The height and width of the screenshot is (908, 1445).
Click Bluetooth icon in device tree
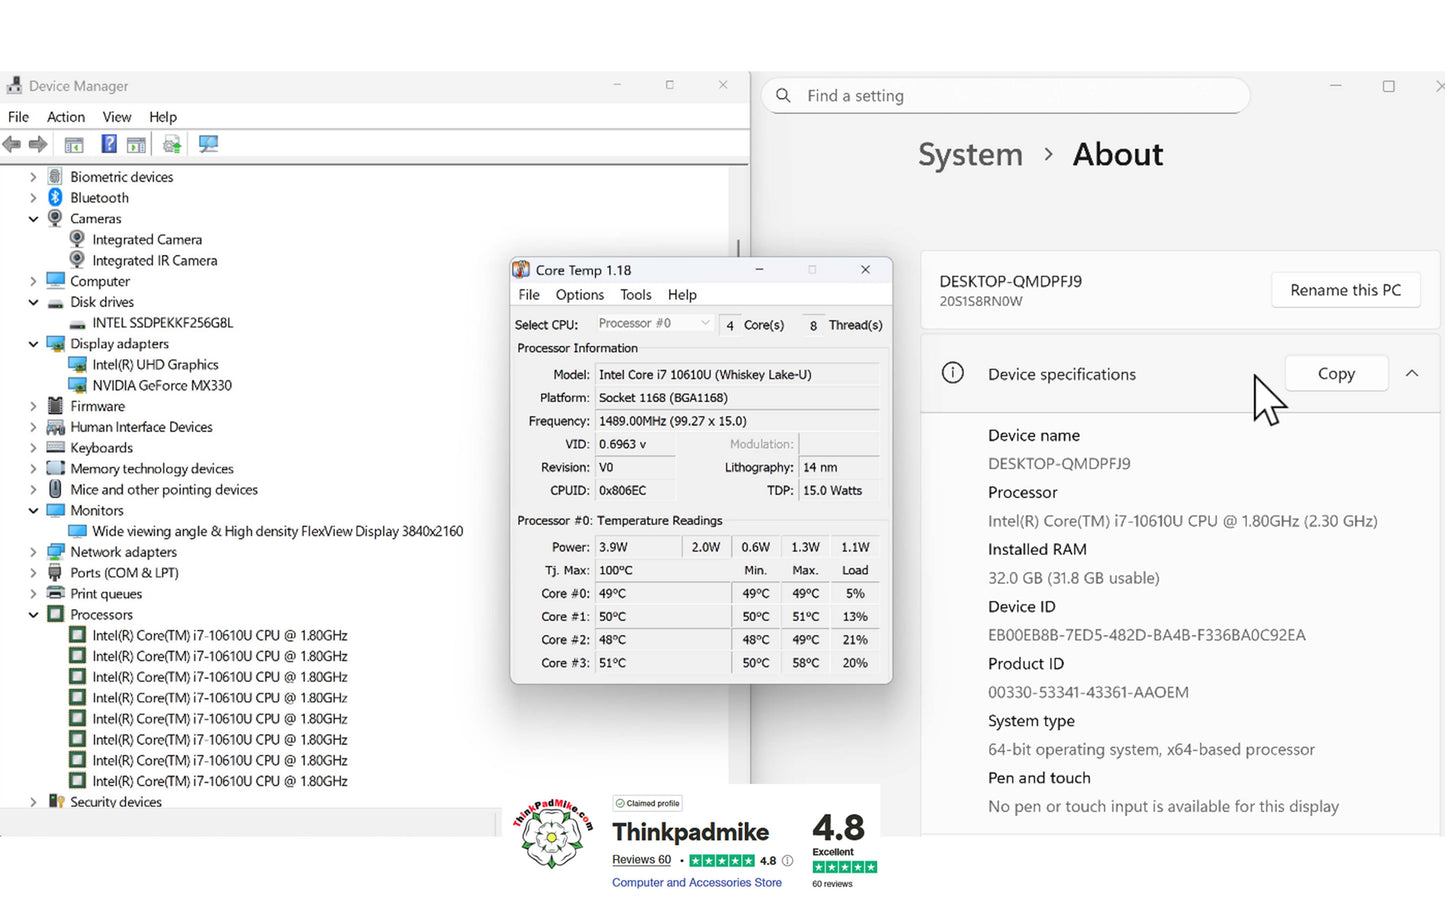(x=55, y=198)
